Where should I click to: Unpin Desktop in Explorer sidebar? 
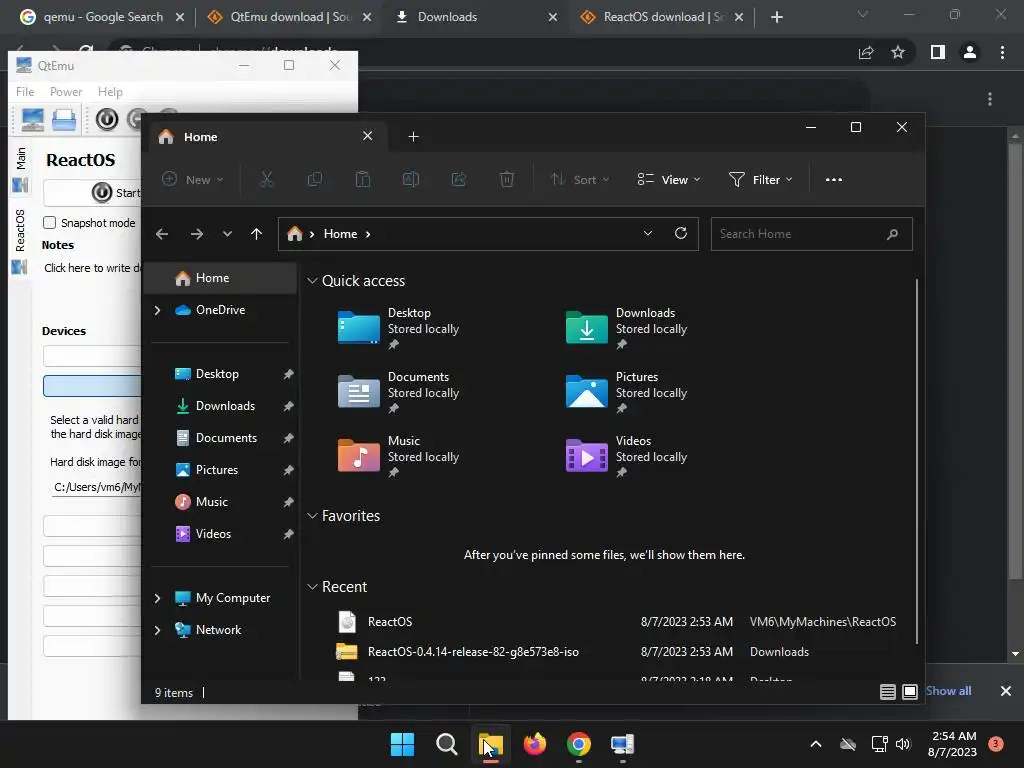(288, 374)
